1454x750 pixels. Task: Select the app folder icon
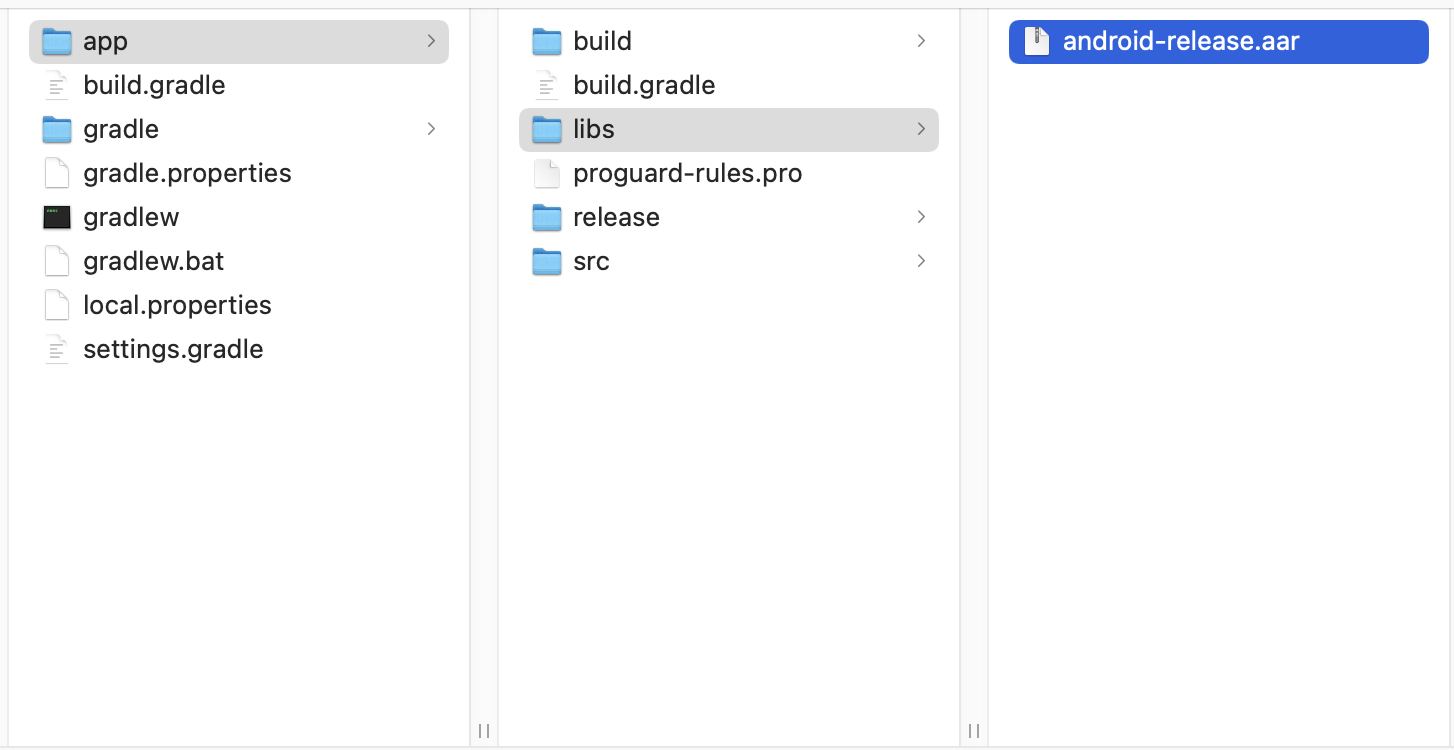coord(57,41)
